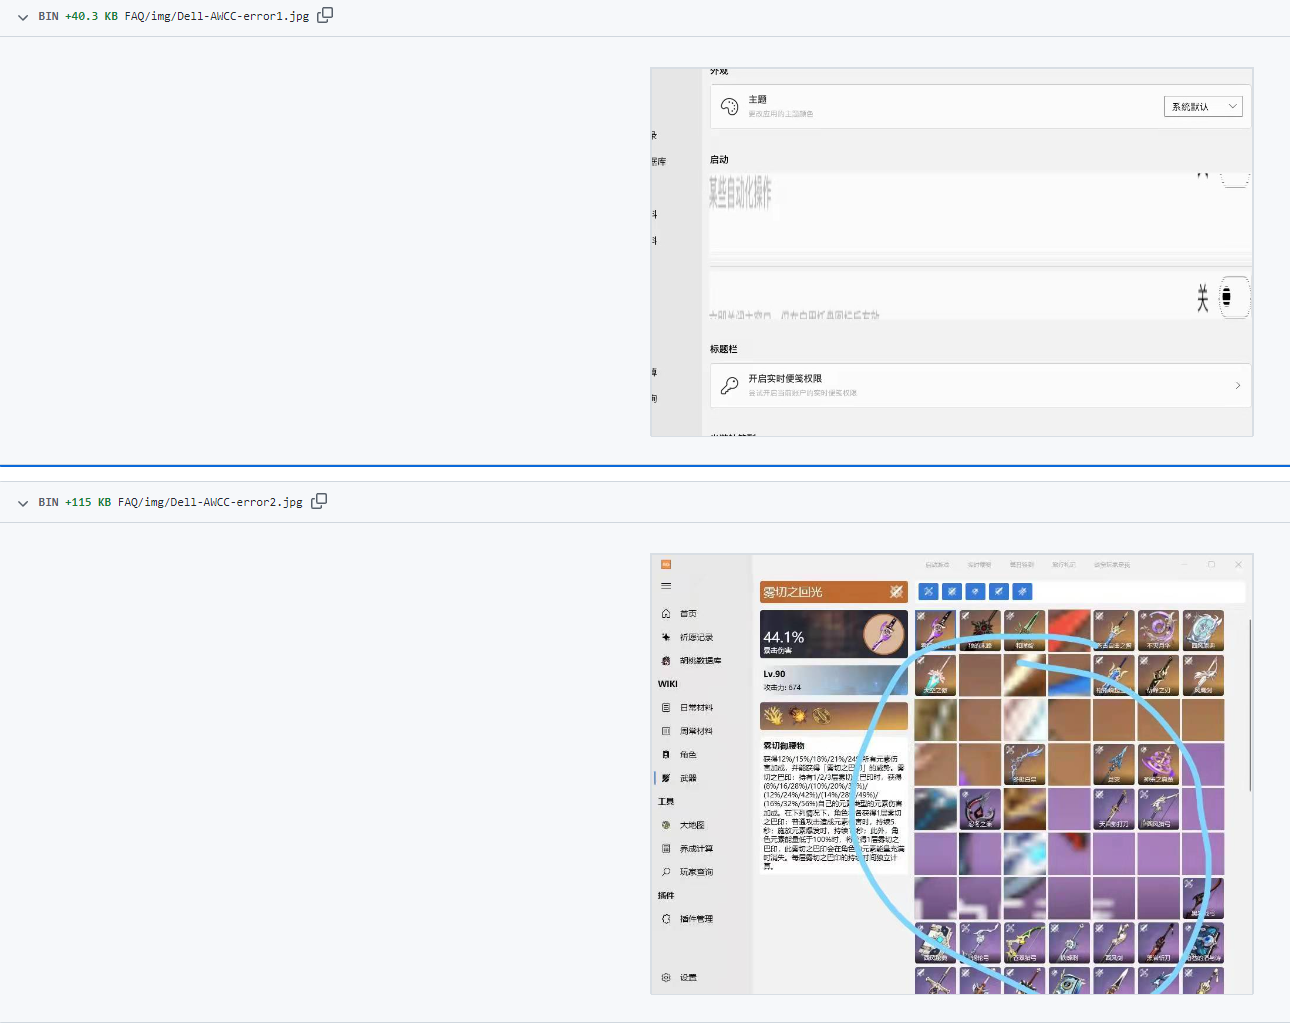Screen dimensions: 1290x1029
Task: Open the 首页 (Home) page in sidebar
Action: click(x=690, y=613)
